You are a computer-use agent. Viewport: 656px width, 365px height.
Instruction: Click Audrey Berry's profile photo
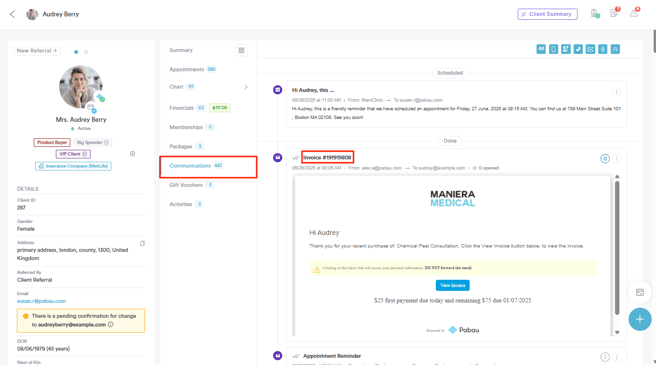tap(80, 87)
